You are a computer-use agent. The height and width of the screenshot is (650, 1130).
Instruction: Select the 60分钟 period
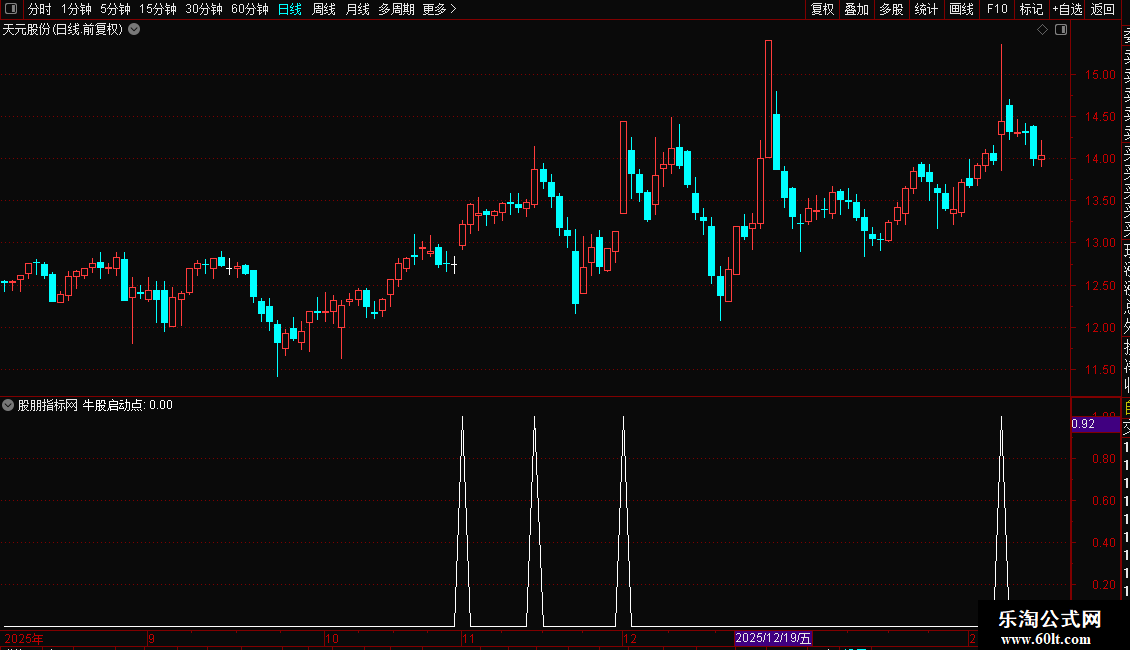pos(250,9)
